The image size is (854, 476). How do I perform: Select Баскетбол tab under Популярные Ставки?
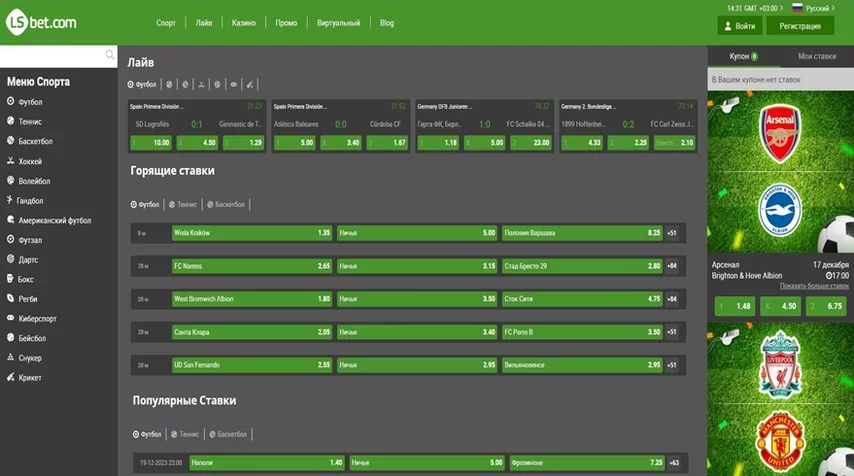tap(228, 435)
